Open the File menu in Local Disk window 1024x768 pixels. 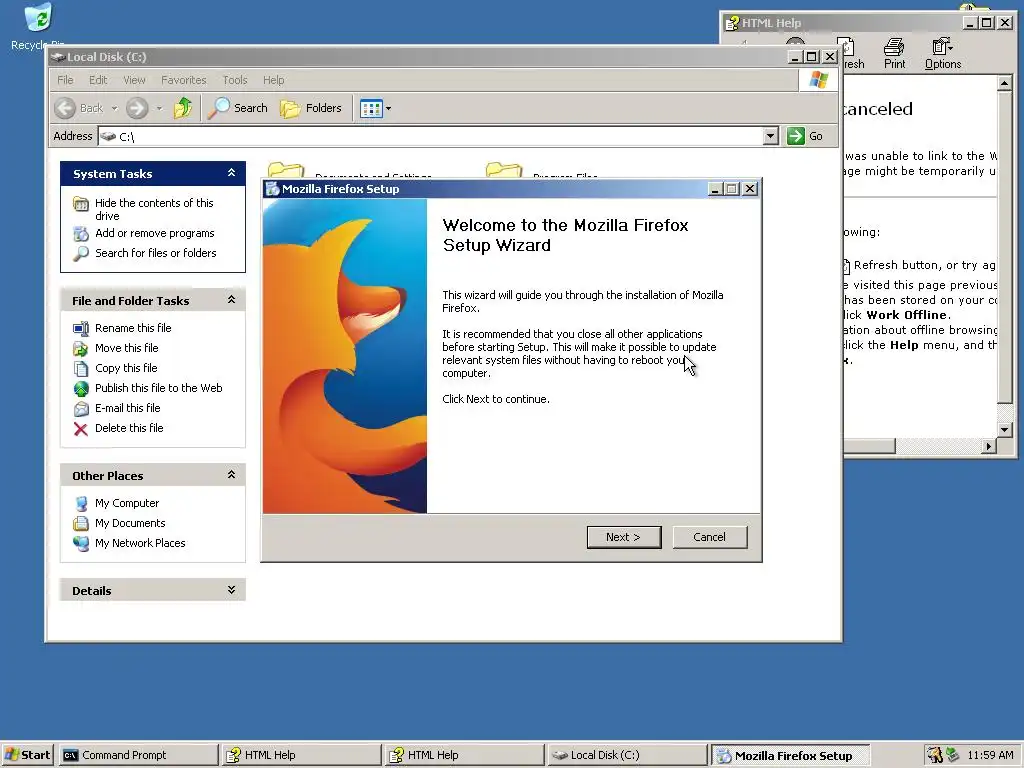[65, 80]
